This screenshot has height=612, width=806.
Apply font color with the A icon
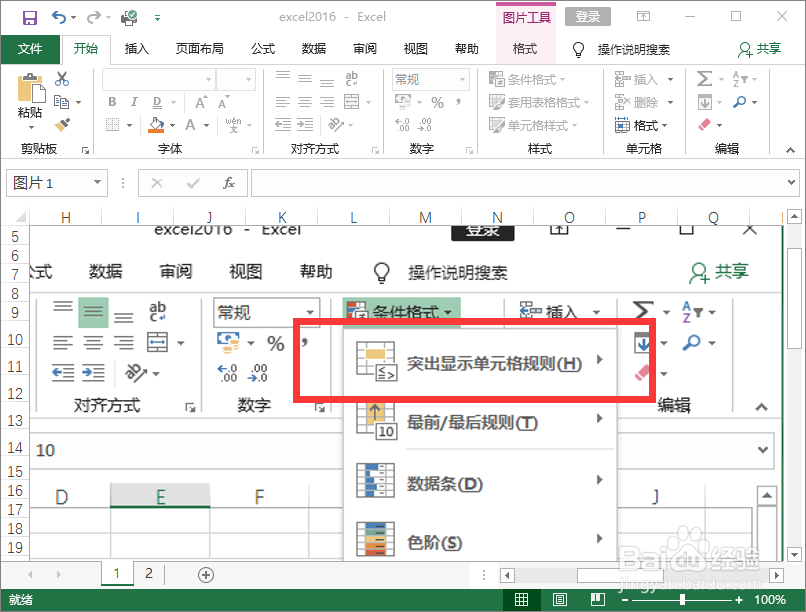click(x=190, y=125)
